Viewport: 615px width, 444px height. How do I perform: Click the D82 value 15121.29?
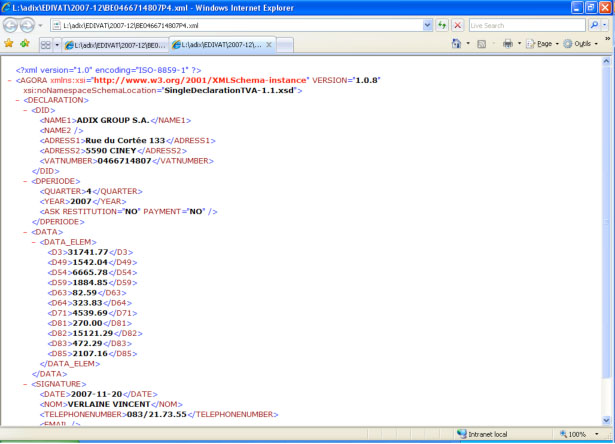click(93, 333)
